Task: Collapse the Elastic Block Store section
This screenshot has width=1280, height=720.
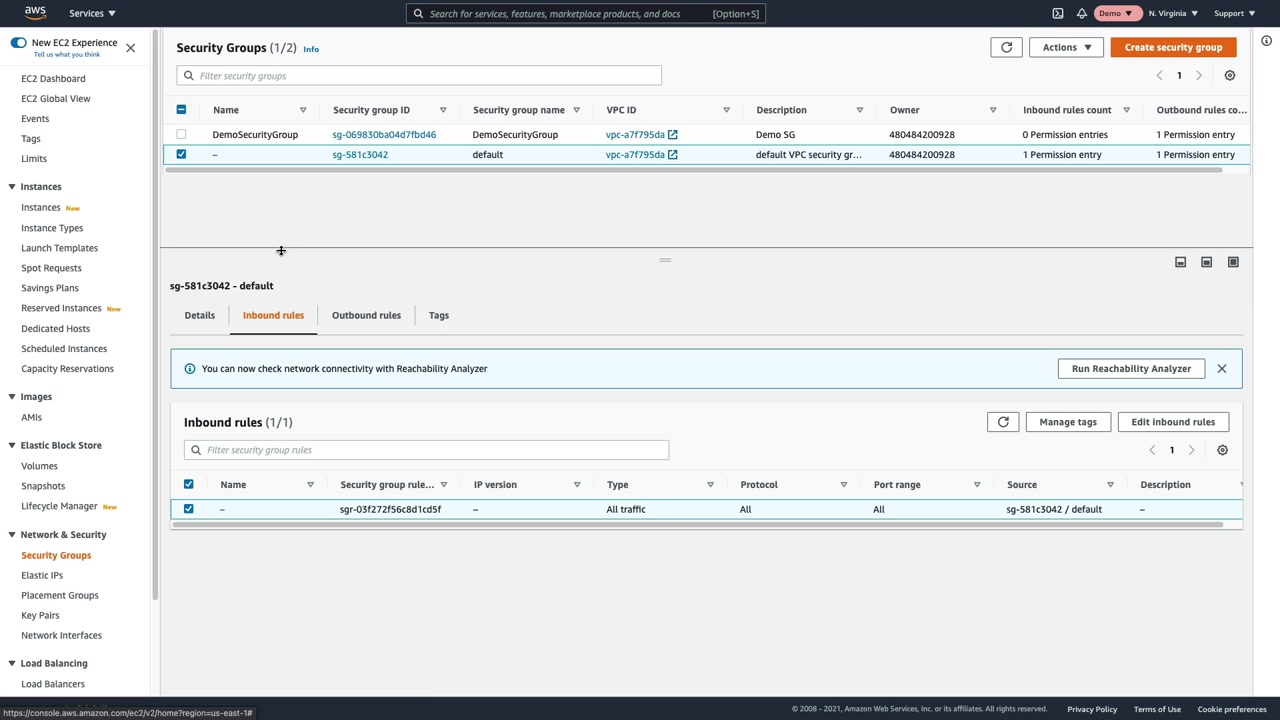Action: tap(11, 445)
